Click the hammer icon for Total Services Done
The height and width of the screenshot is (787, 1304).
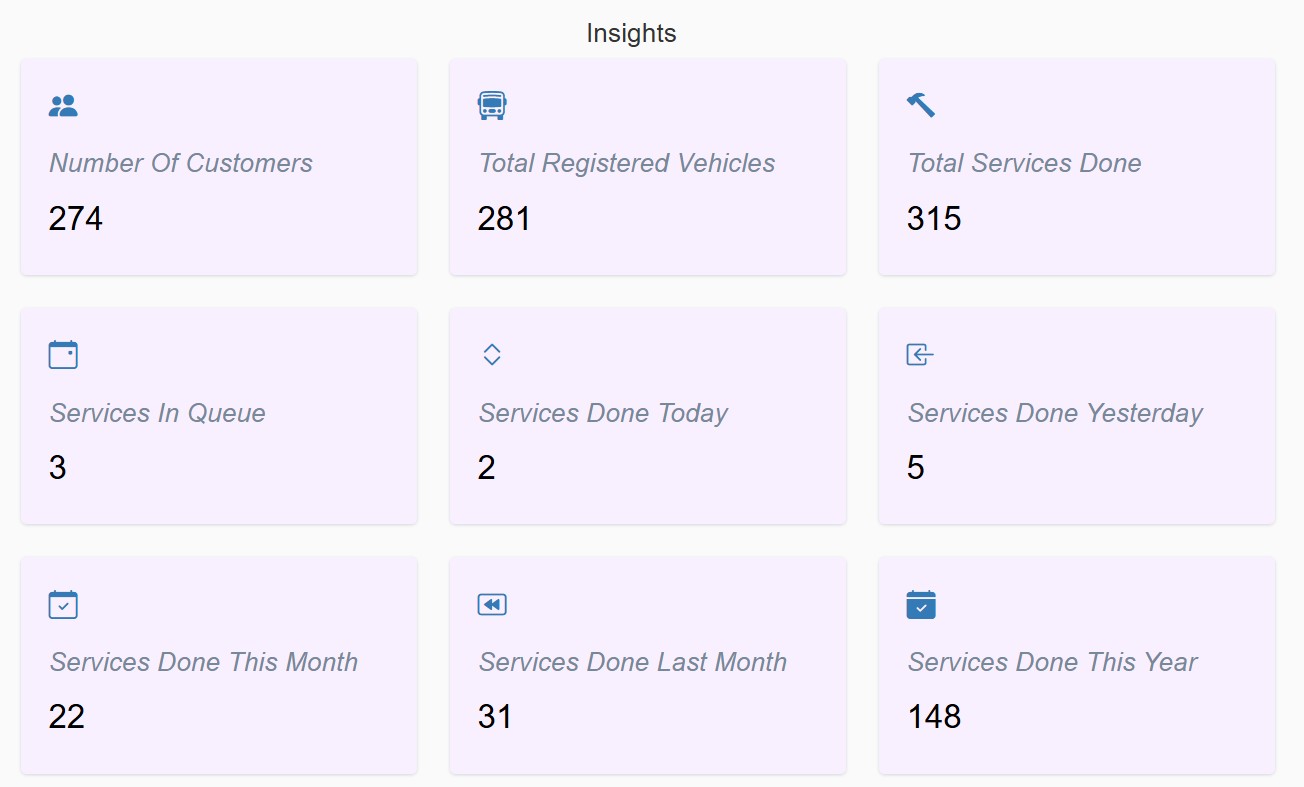click(x=921, y=105)
